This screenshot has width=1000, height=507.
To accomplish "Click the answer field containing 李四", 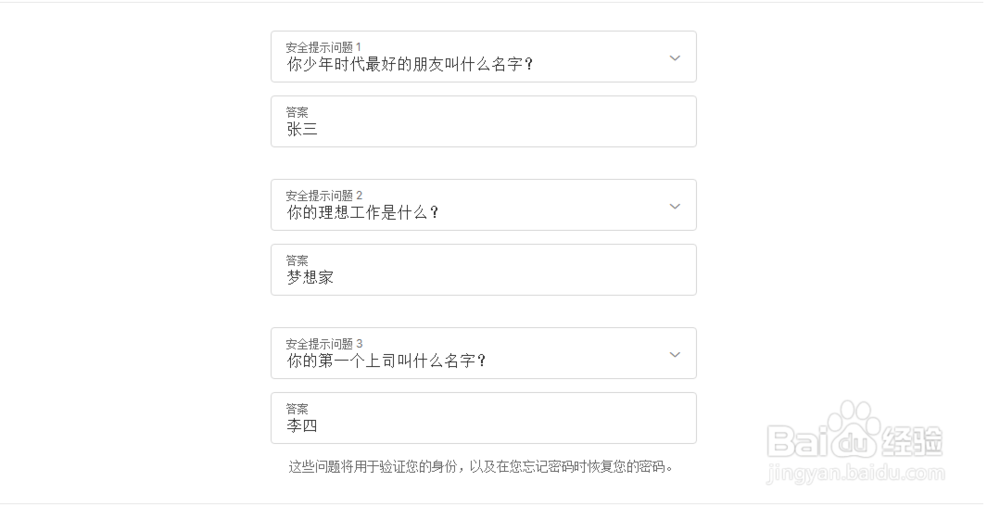I will point(483,425).
